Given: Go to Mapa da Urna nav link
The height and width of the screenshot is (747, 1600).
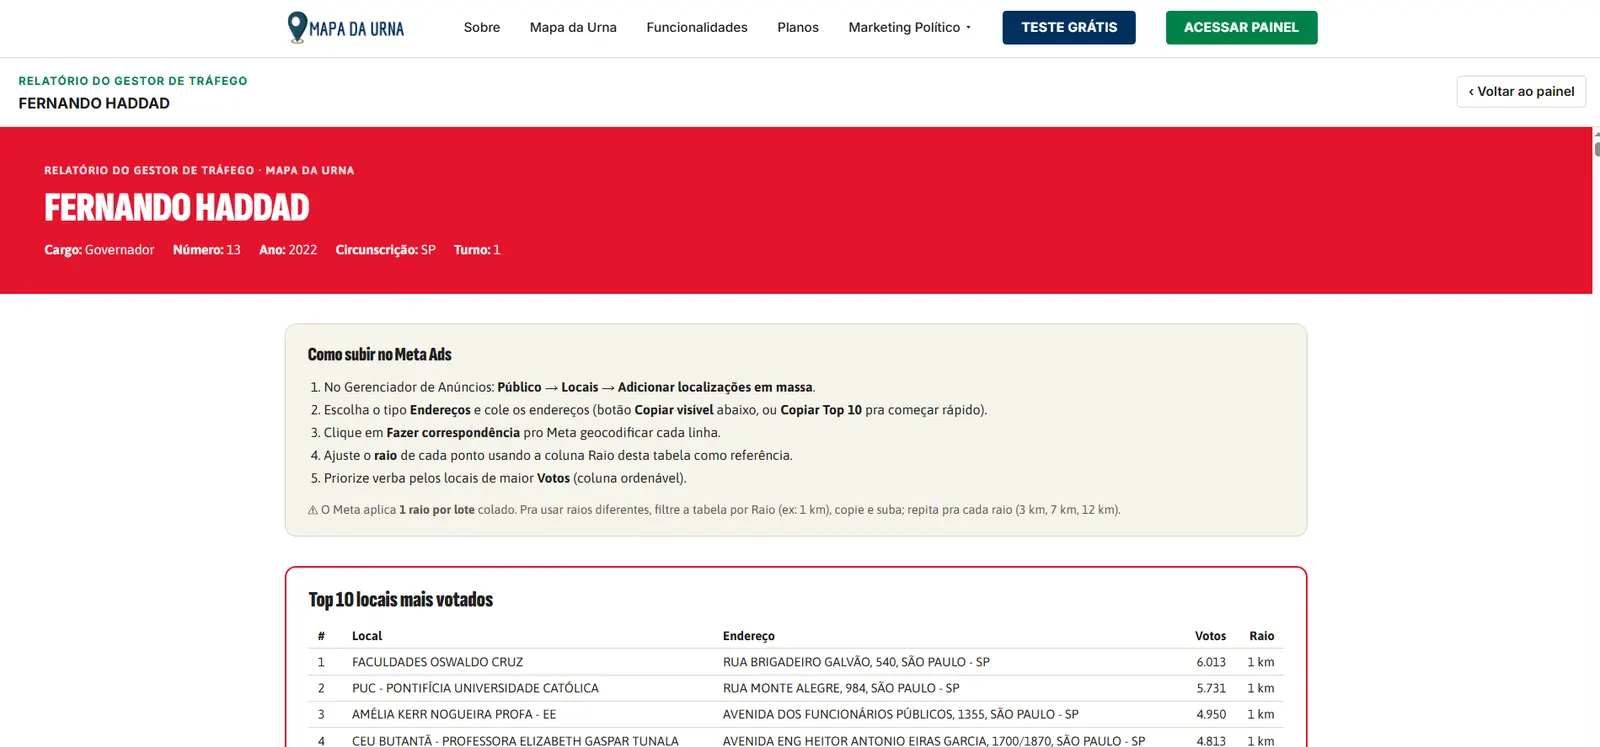Looking at the screenshot, I should 573,27.
